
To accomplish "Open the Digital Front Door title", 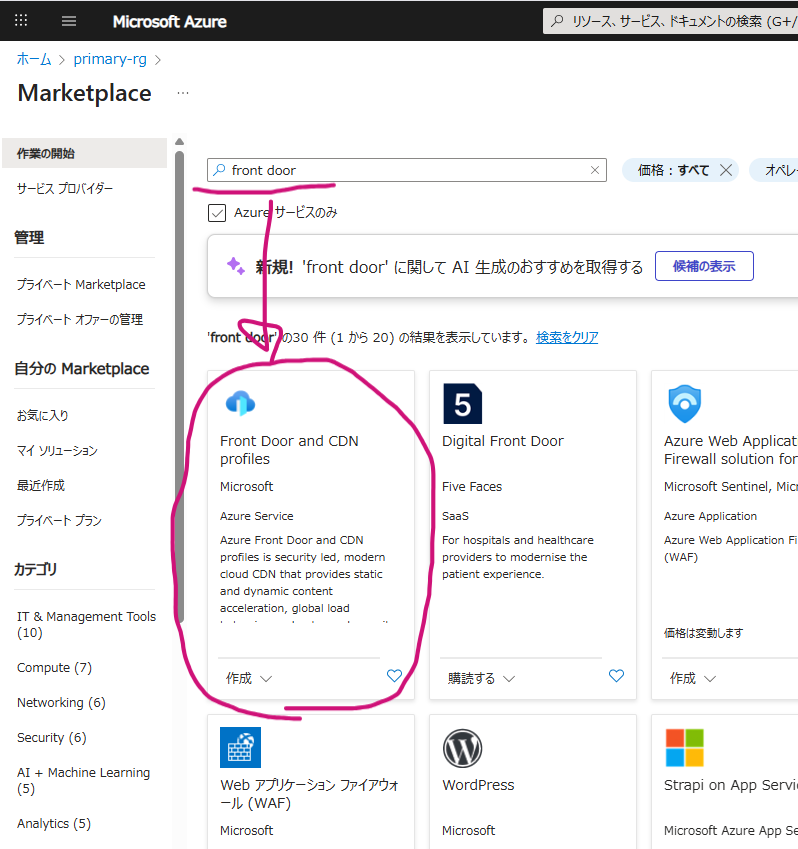I will tap(503, 441).
